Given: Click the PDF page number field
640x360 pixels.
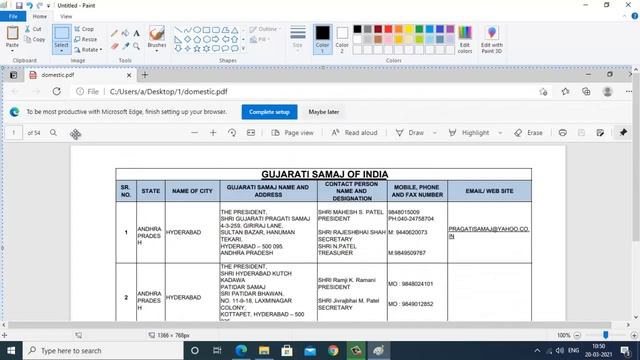Looking at the screenshot, I should pos(14,133).
